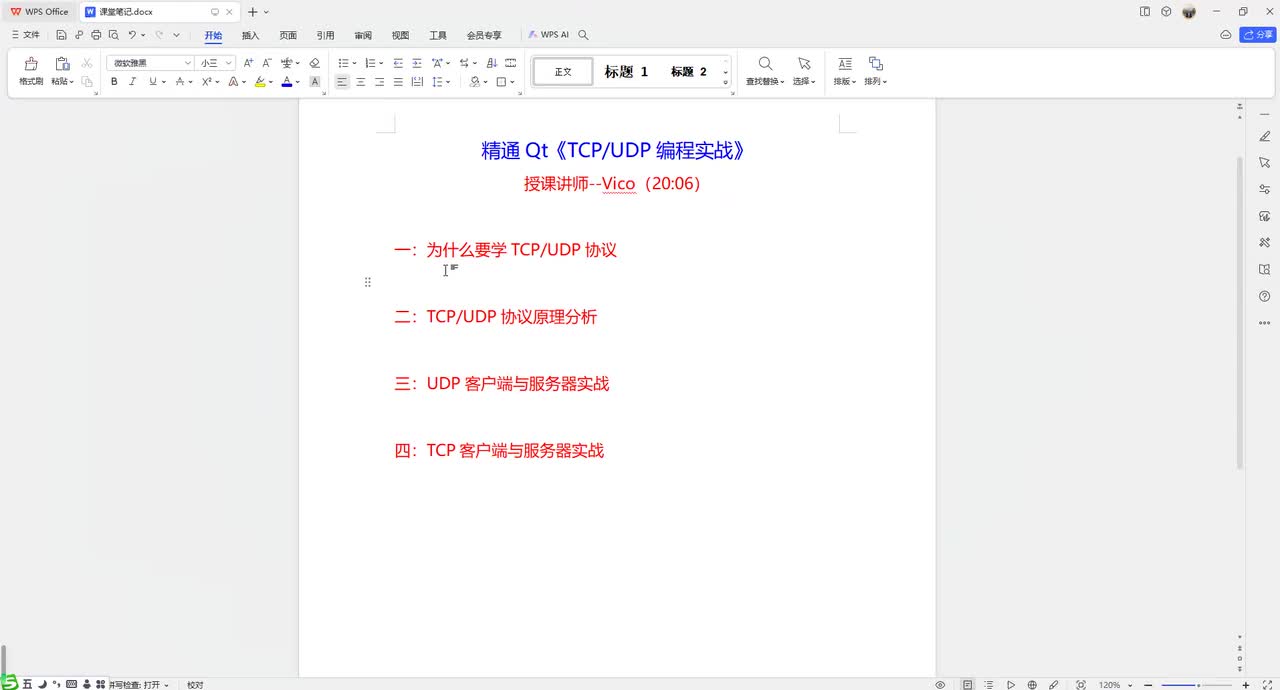This screenshot has width=1280, height=690.
Task: Click the settings sliders icon in right sidebar
Action: (1264, 189)
